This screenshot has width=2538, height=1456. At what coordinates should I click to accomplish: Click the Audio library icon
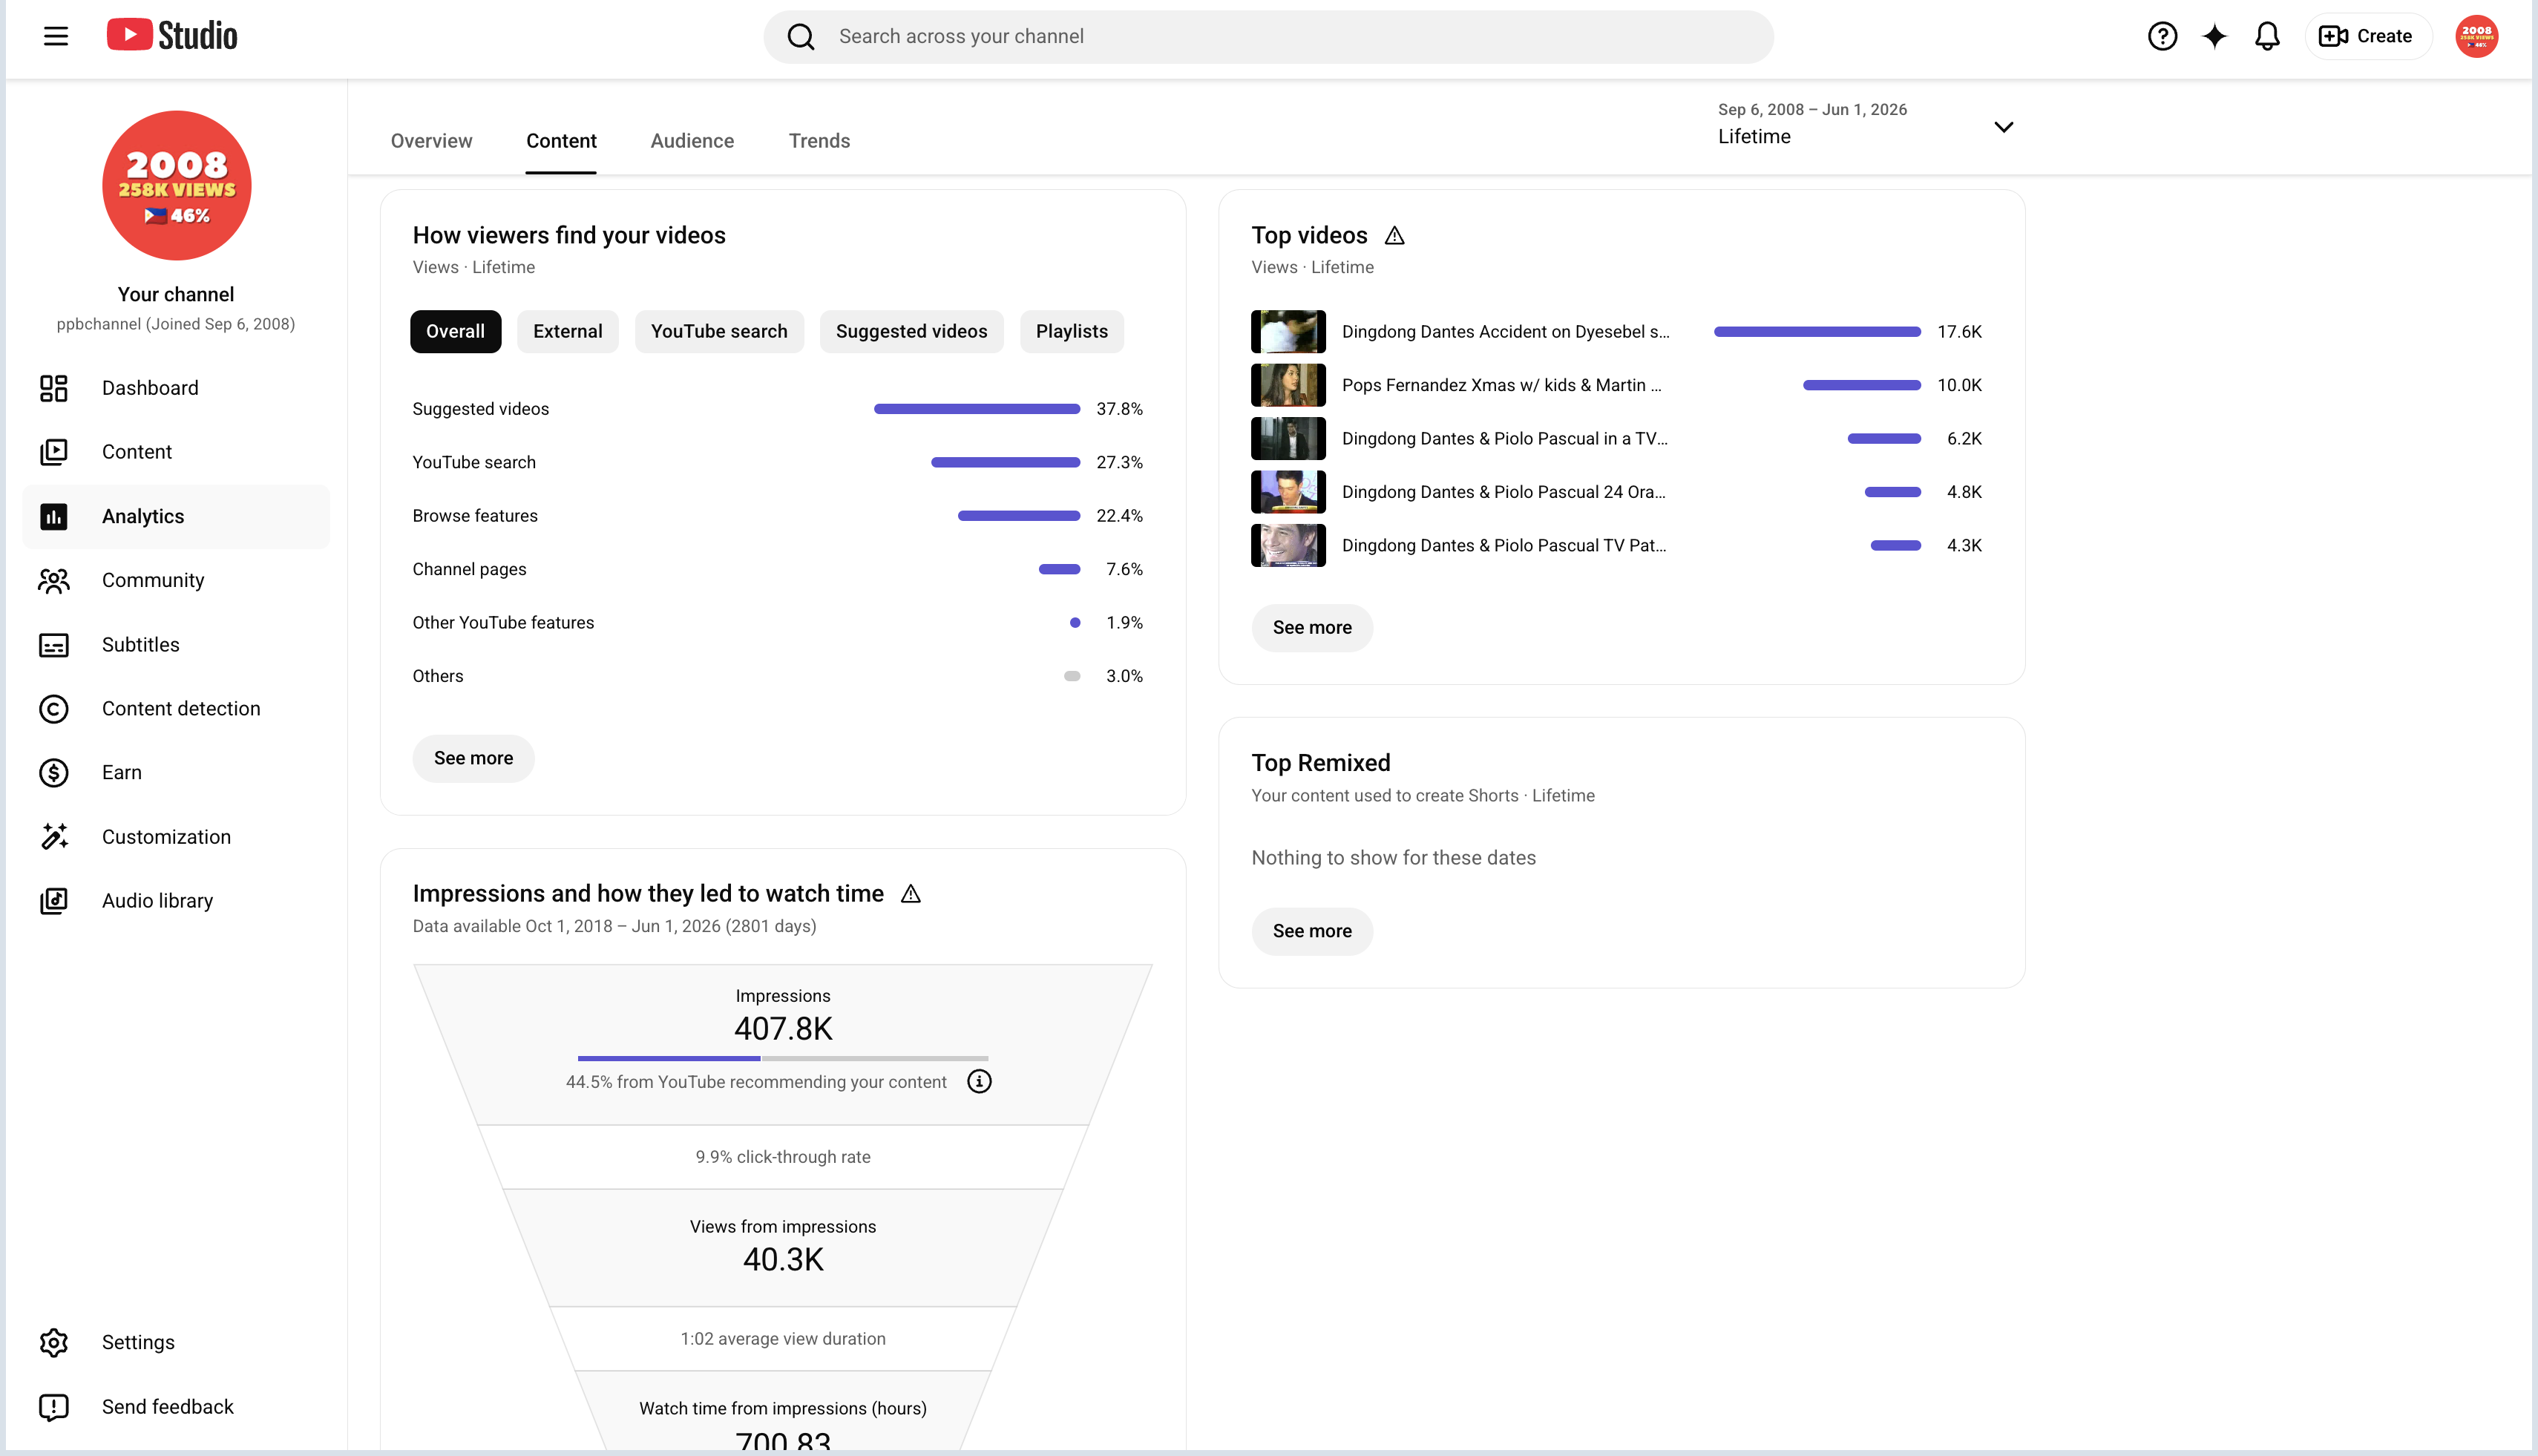point(54,901)
